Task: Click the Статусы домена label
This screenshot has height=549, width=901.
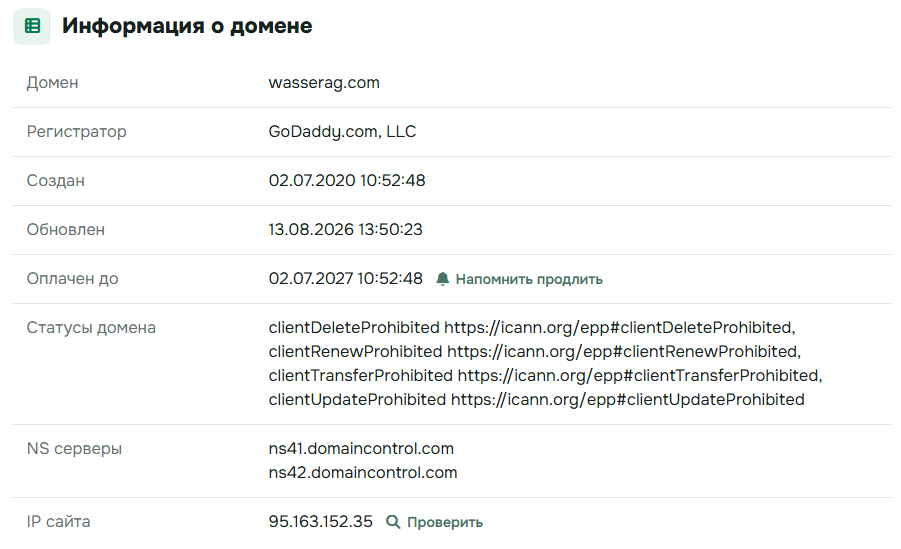Action: [x=91, y=328]
